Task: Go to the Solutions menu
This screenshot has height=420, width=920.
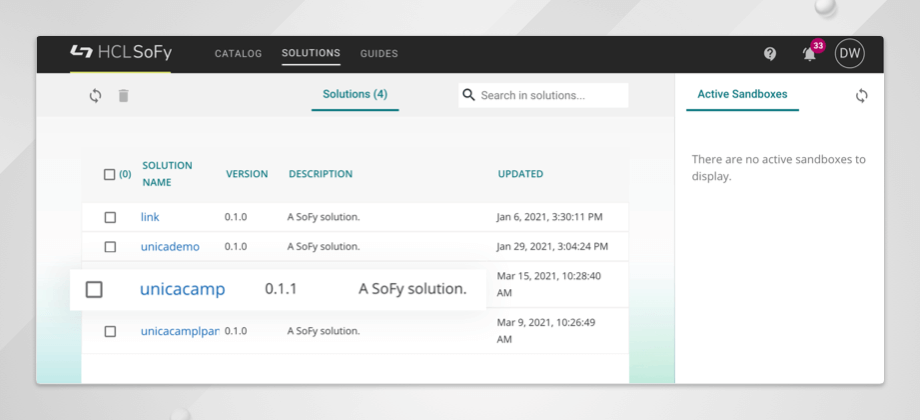Action: pyautogui.click(x=311, y=53)
